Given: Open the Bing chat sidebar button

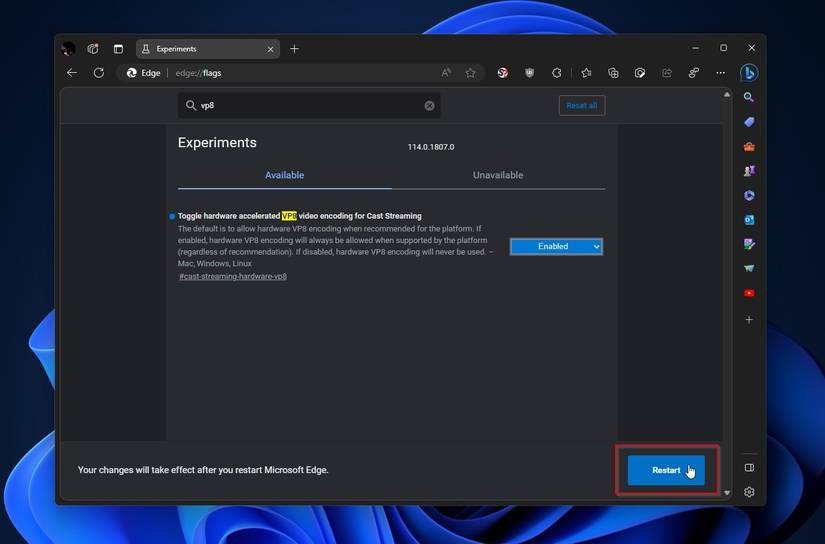Looking at the screenshot, I should click(748, 73).
